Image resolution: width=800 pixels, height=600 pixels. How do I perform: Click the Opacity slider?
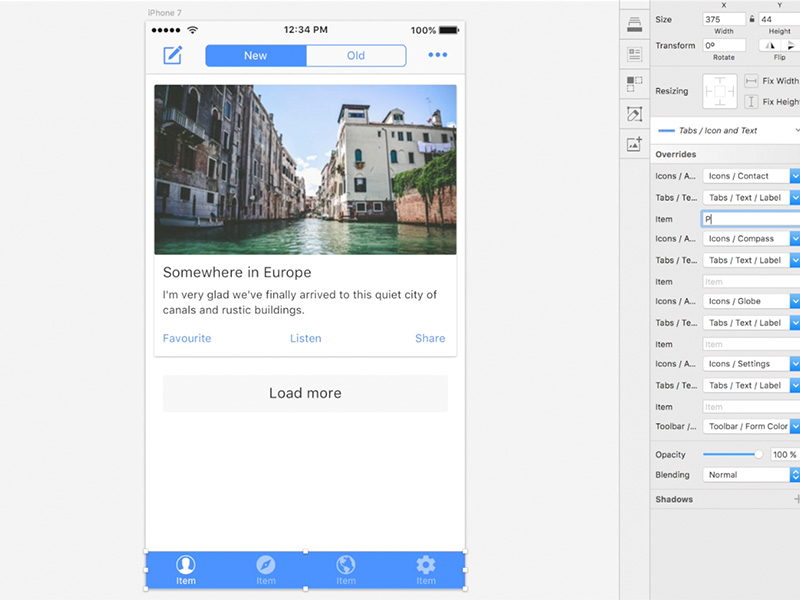click(x=733, y=454)
